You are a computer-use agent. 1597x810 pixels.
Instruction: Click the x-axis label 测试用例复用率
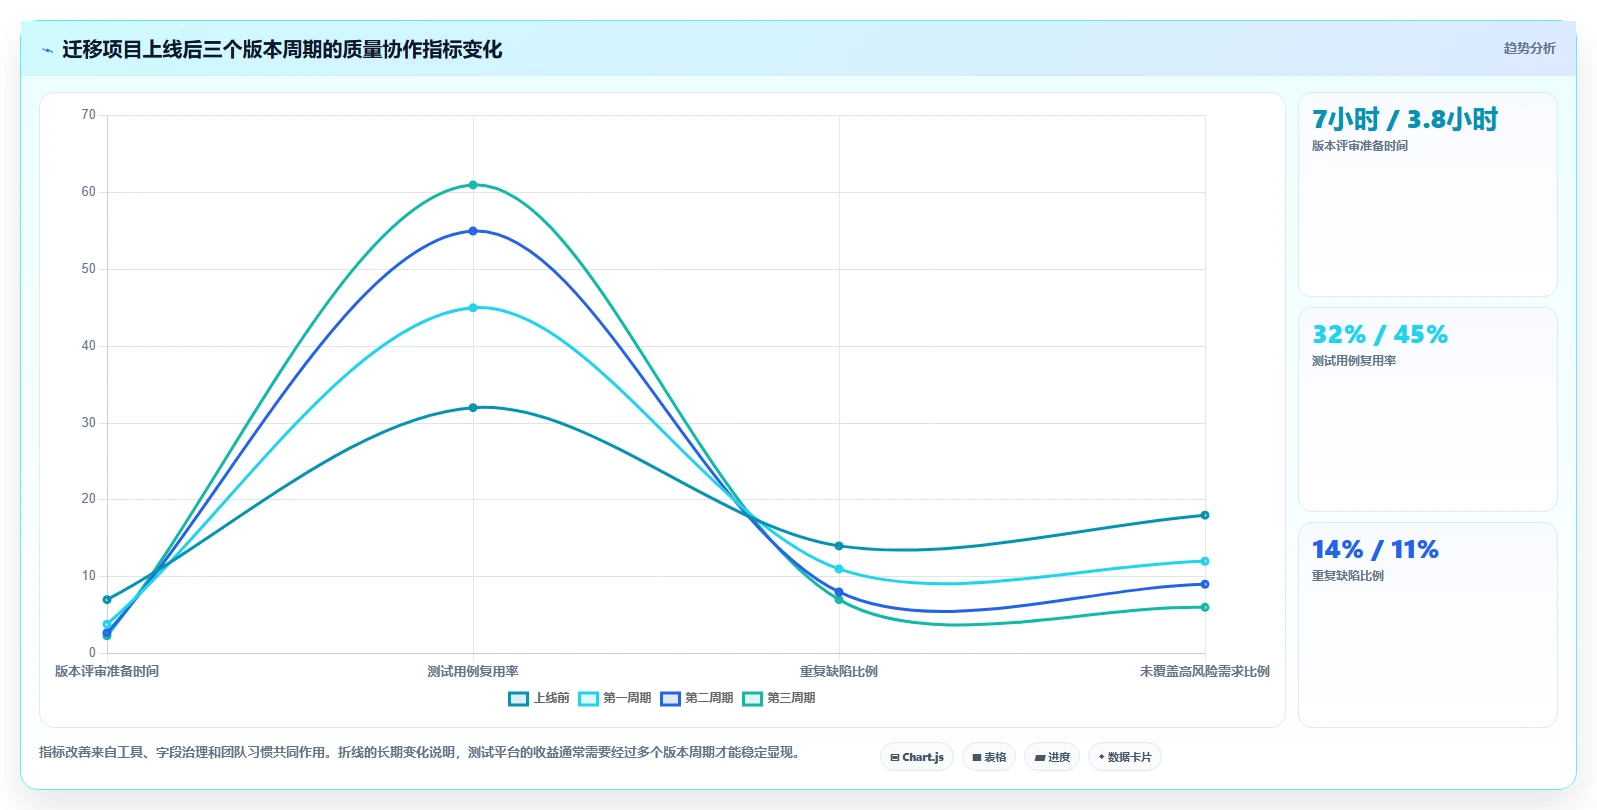pyautogui.click(x=473, y=671)
